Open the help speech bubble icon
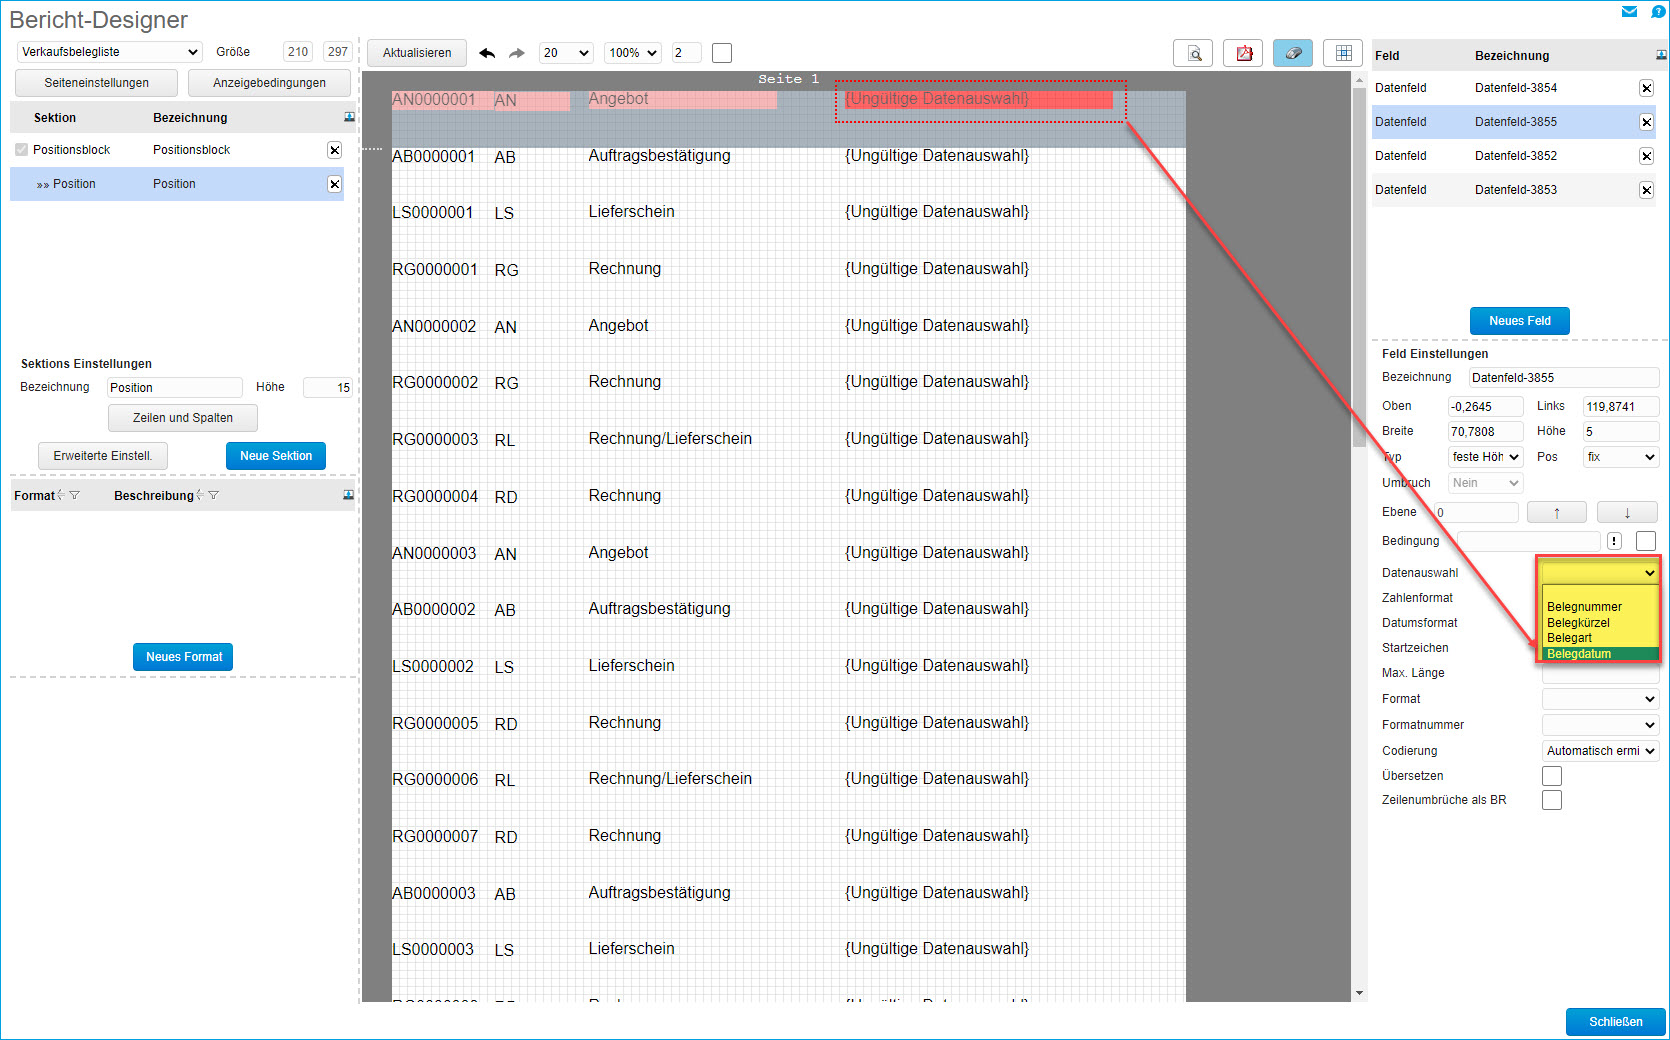 point(1657,12)
